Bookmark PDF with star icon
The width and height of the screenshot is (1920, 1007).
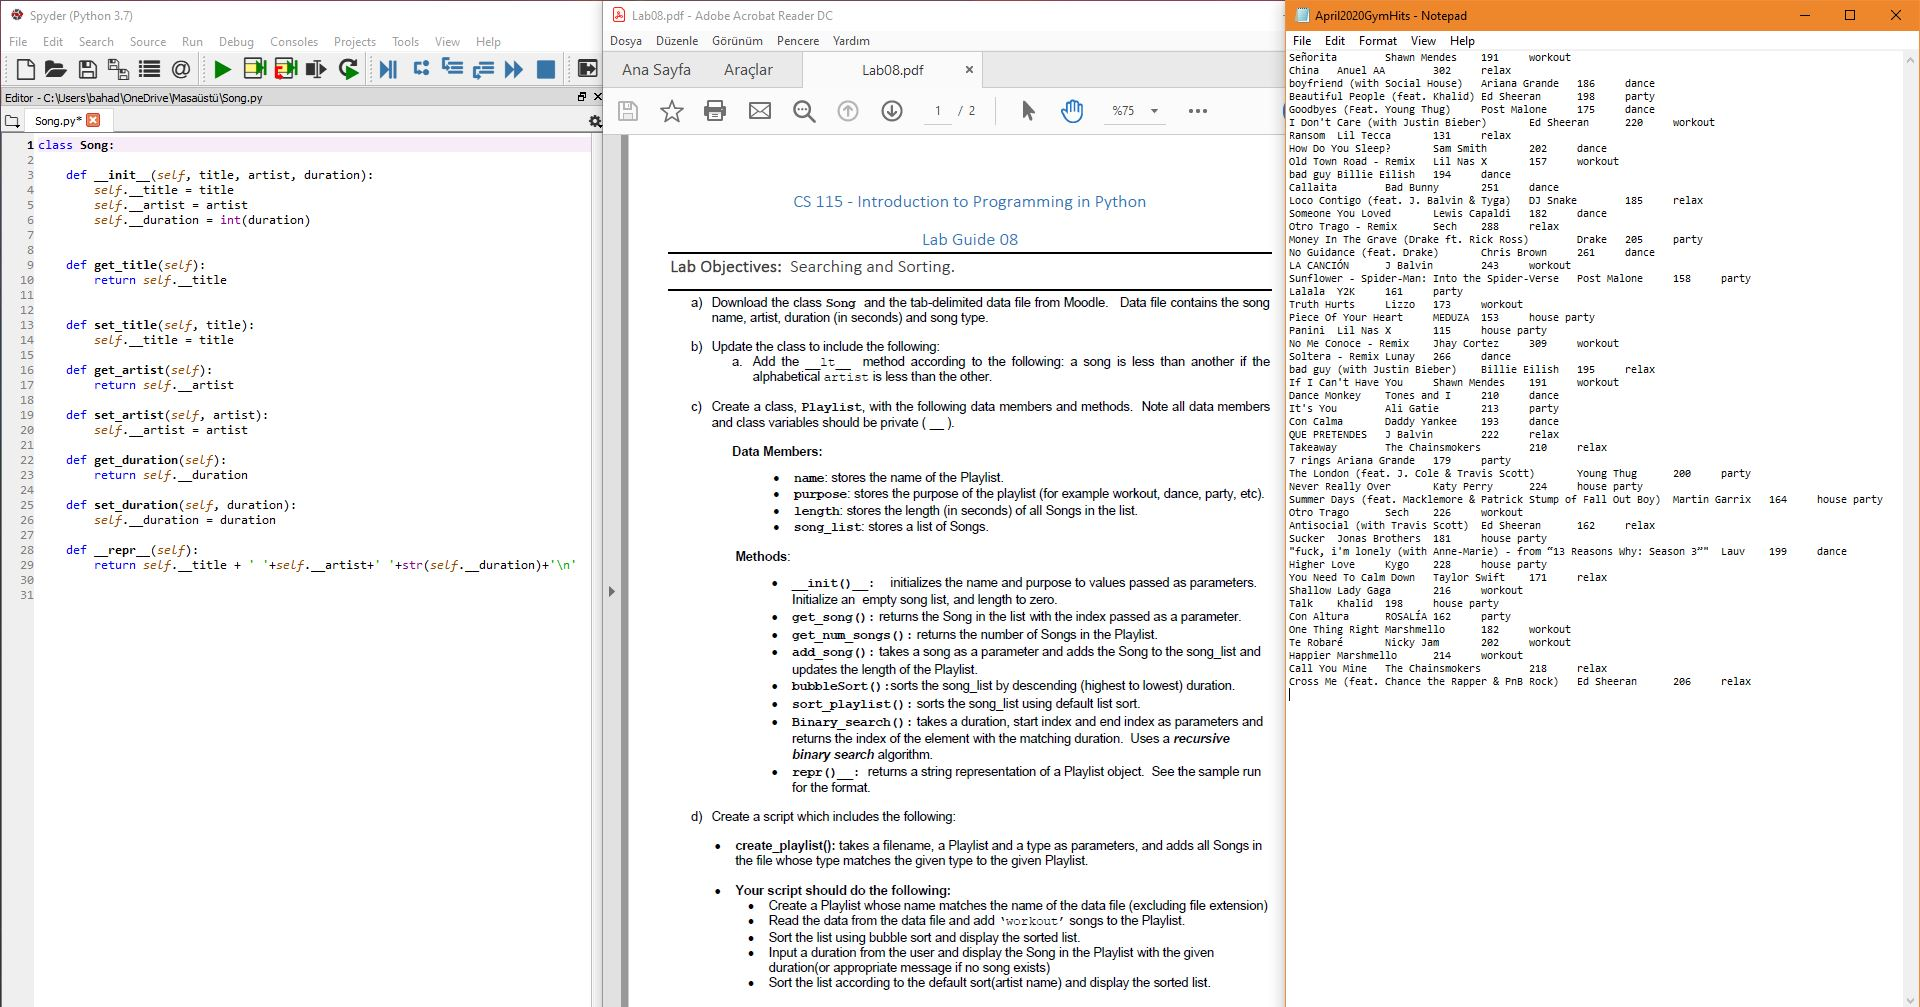(672, 111)
